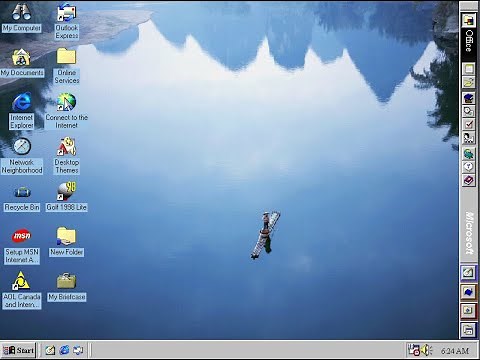480x360 pixels.
Task: Select the My Briefcase icon
Action: pos(67,287)
